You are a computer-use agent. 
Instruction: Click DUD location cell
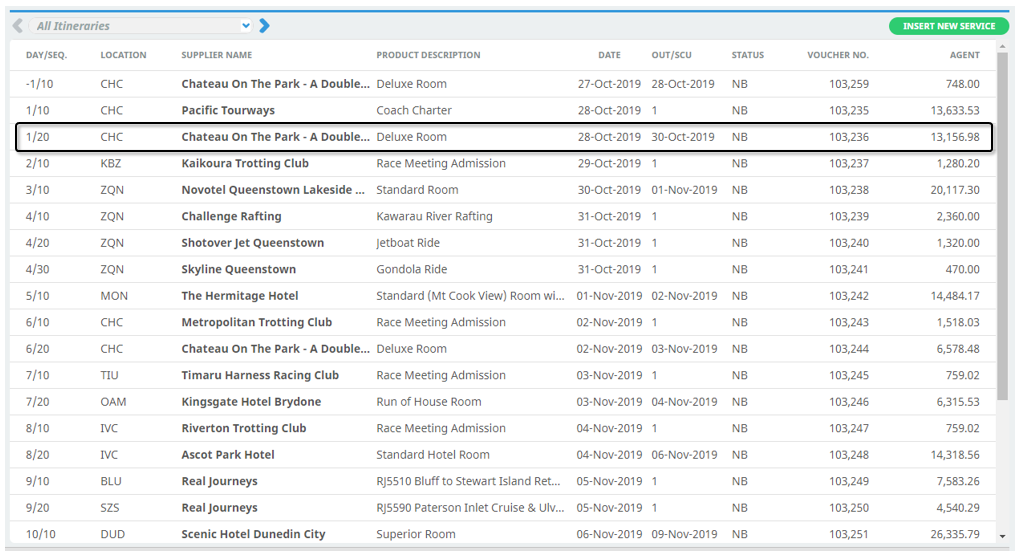[x=113, y=534]
